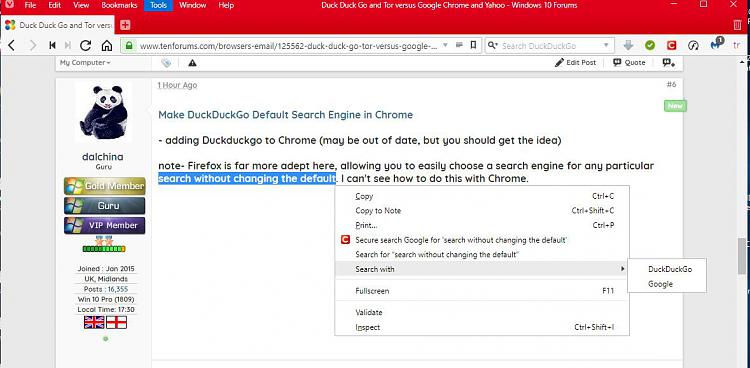Toggle reader view icon in address bar

[459, 45]
